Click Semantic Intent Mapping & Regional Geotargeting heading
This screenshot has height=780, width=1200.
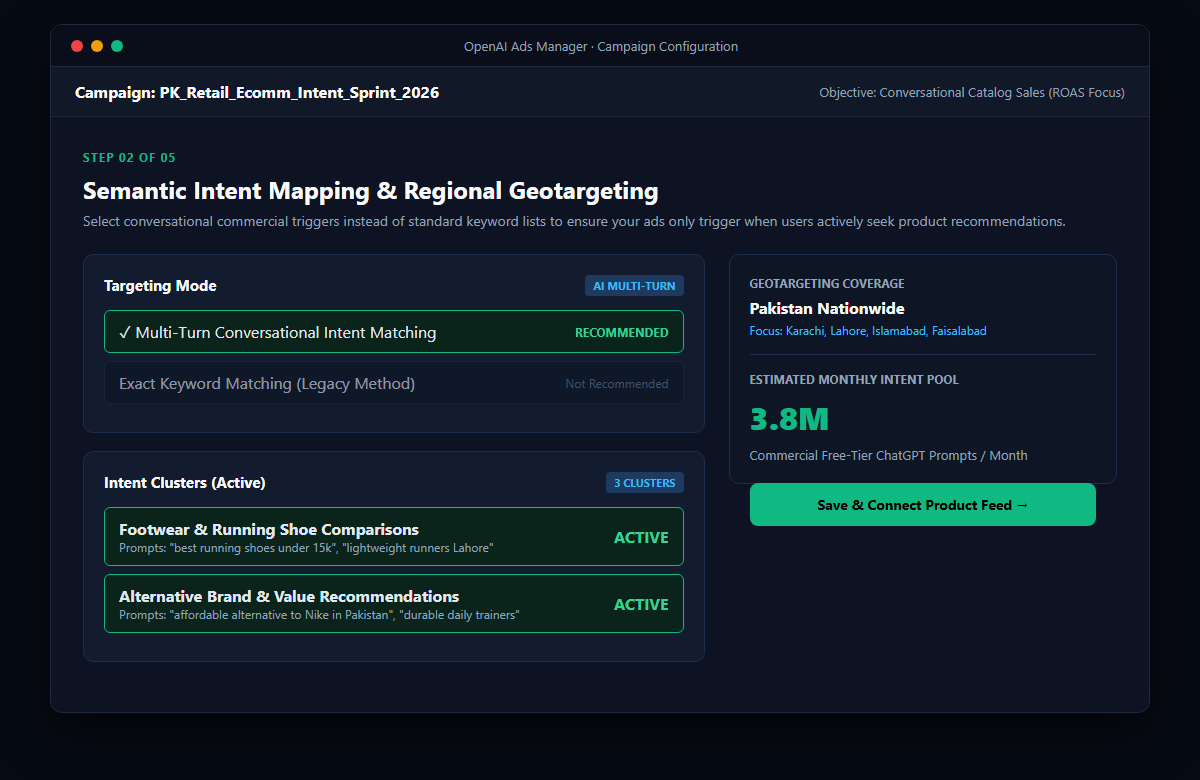370,191
